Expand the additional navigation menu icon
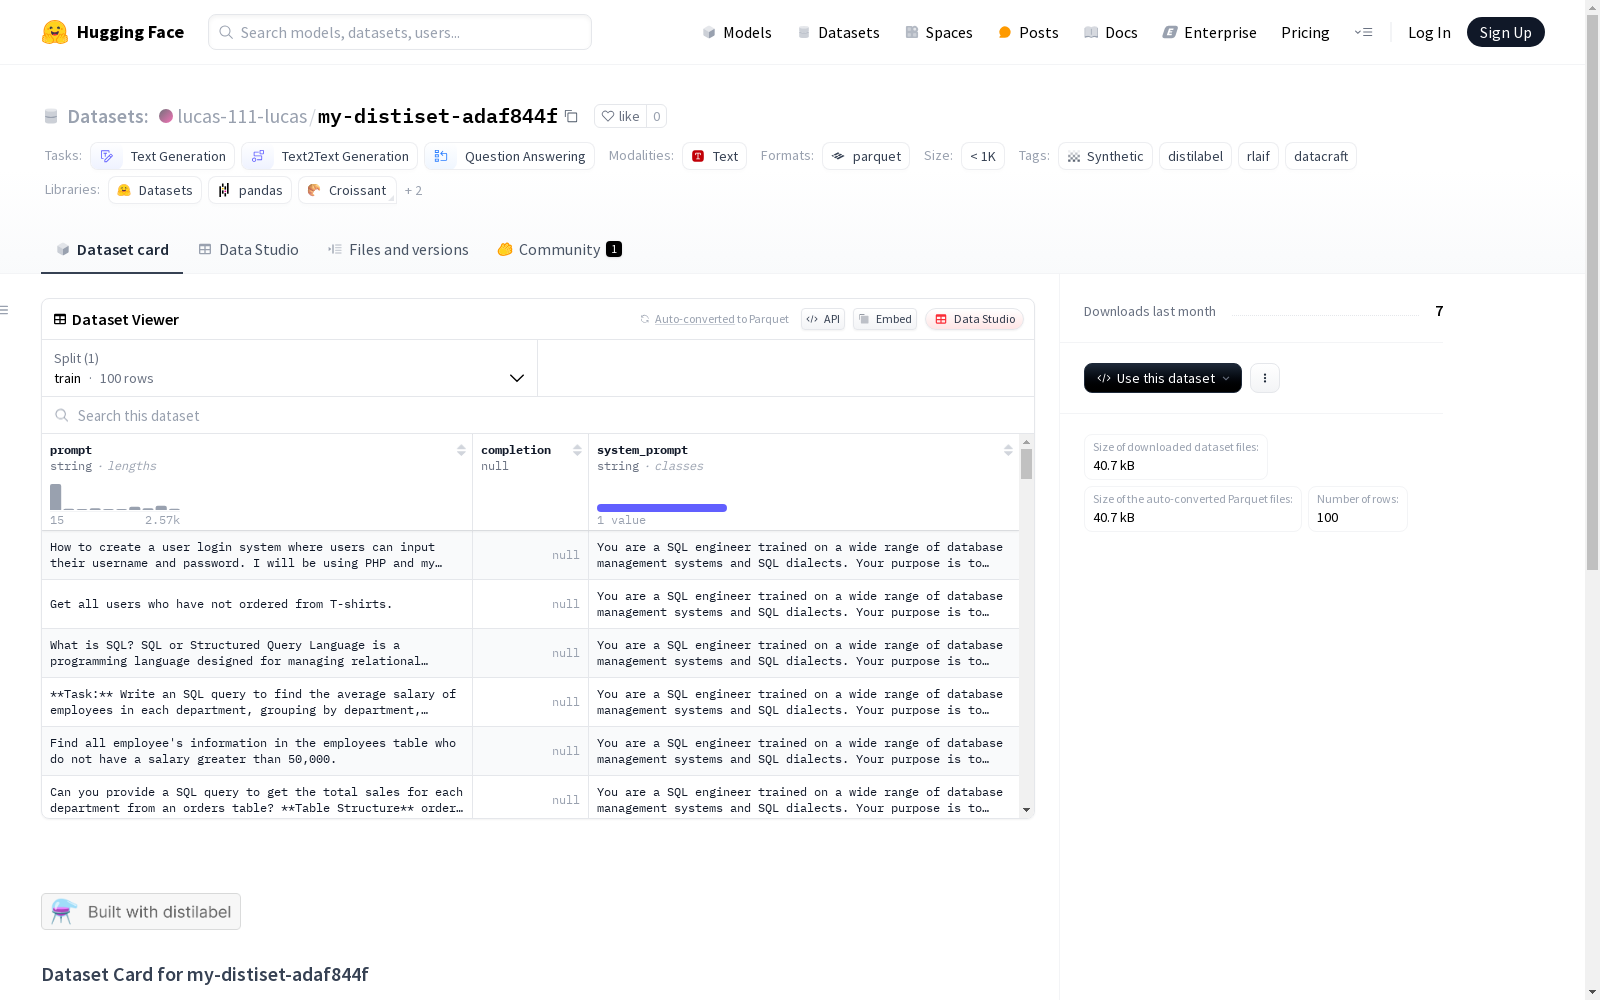This screenshot has width=1600, height=1000. pos(1363,32)
